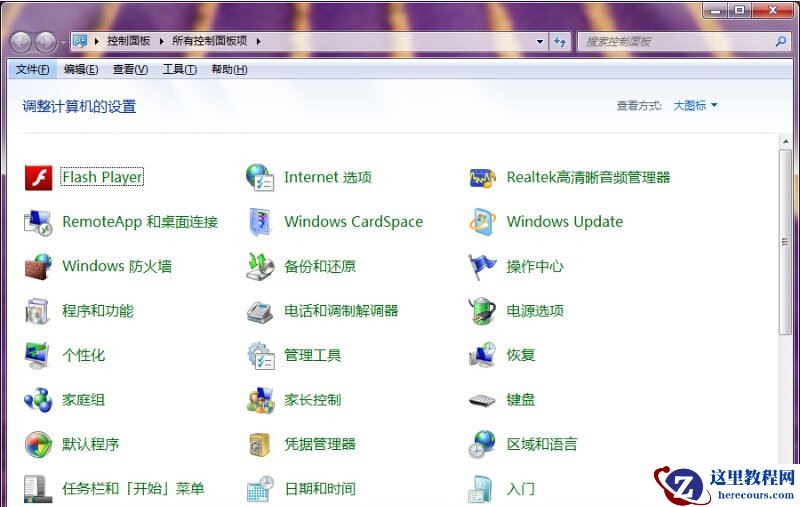Open the 默认程序 icon
This screenshot has width=800, height=507.
(x=38, y=444)
